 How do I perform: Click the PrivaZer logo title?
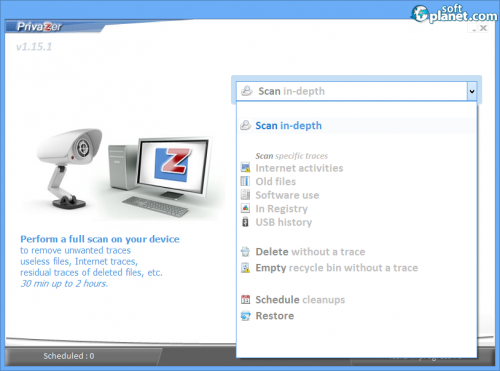point(39,27)
